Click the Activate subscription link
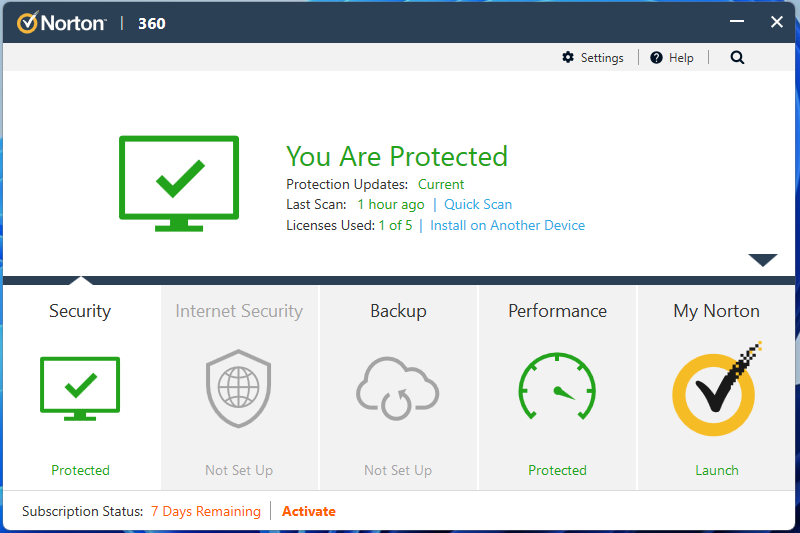800x533 pixels. [309, 511]
